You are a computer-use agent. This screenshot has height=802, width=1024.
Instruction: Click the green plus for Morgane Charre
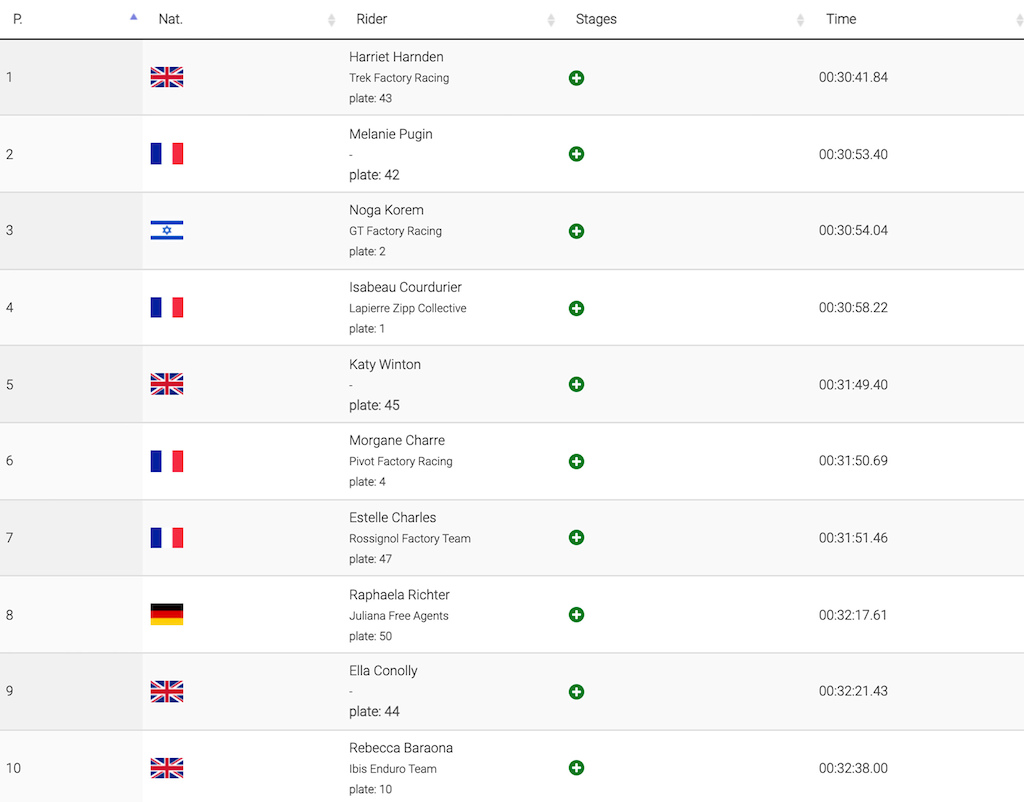[576, 462]
